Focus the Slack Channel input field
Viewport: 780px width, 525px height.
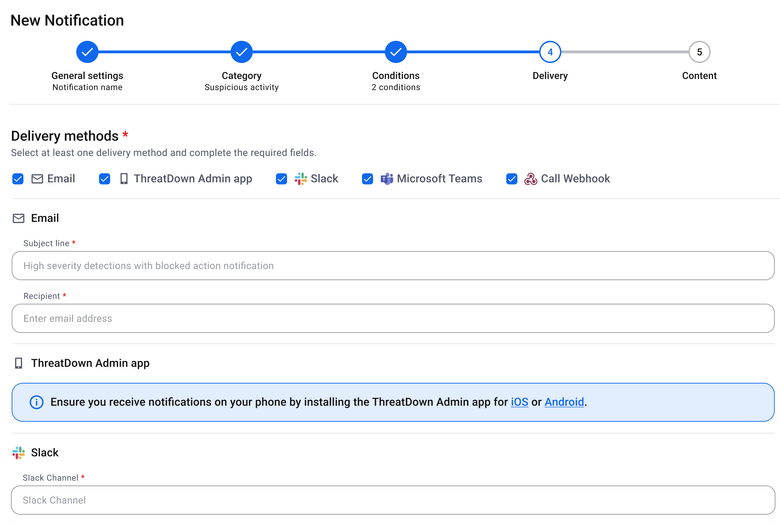[x=393, y=500]
